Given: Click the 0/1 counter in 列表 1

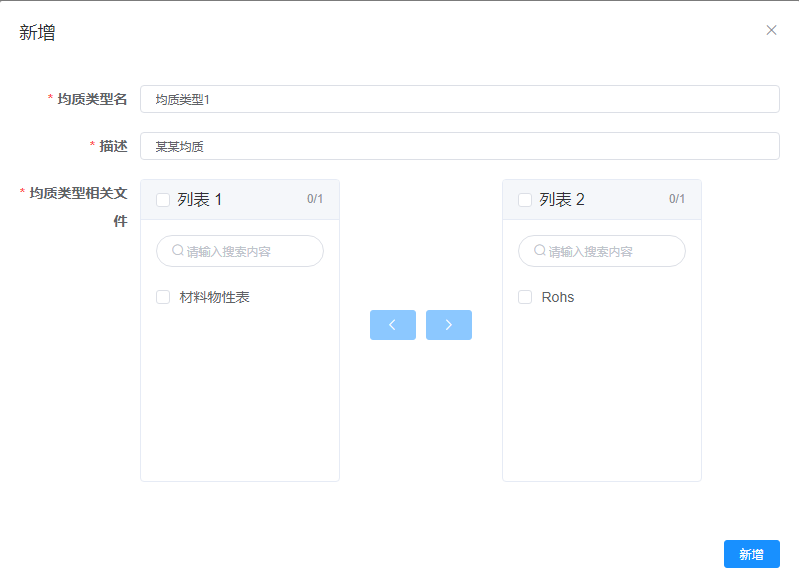Looking at the screenshot, I should click(x=315, y=199).
